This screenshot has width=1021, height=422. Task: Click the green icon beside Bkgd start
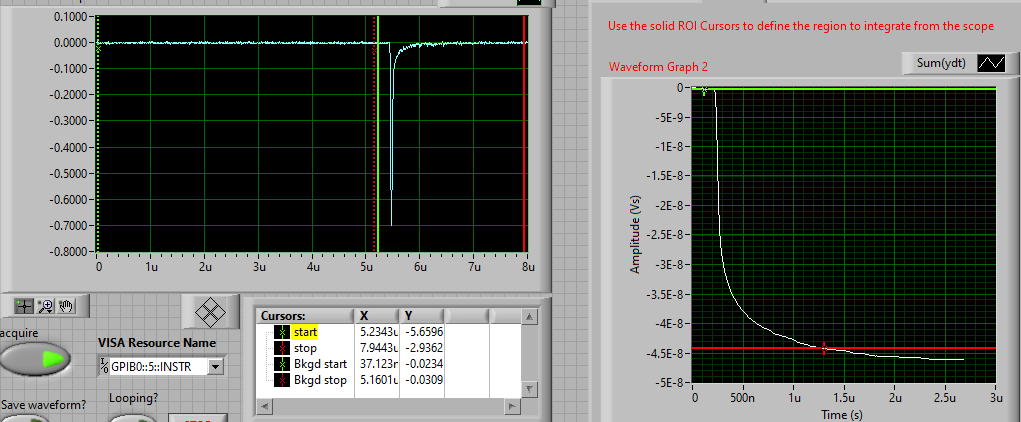point(283,364)
